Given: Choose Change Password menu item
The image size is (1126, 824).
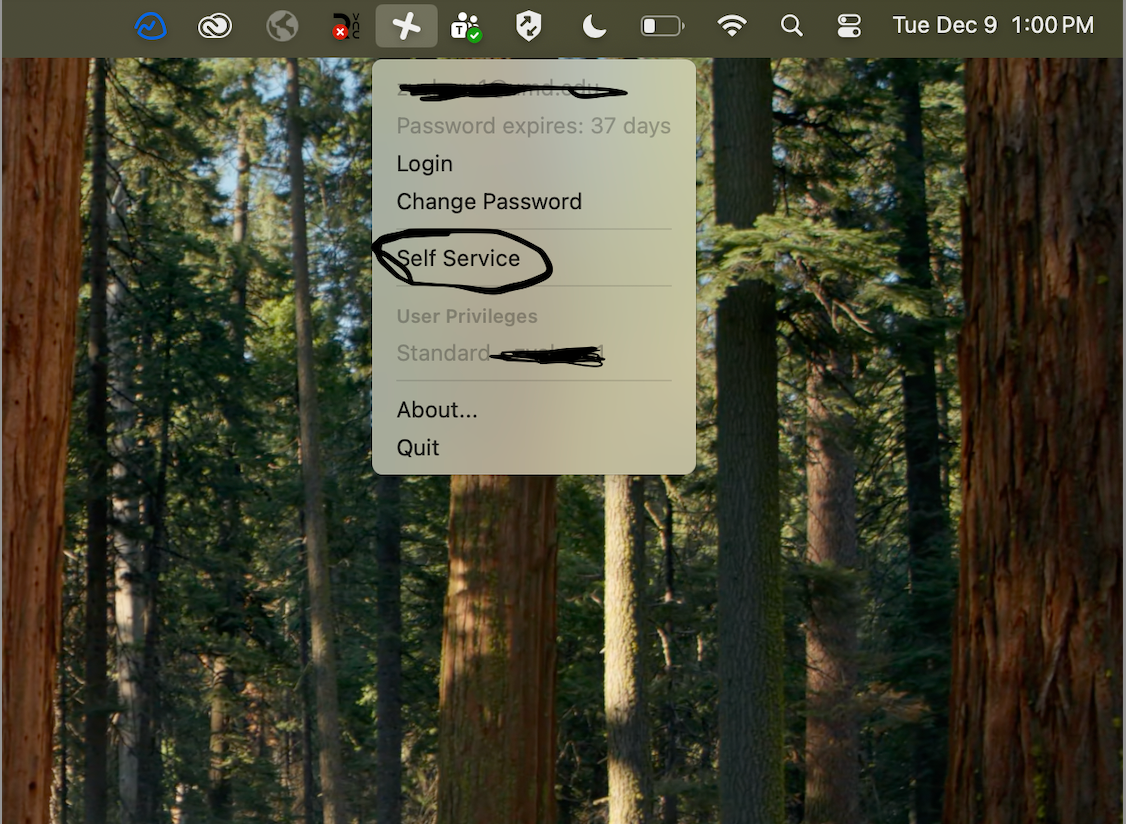Looking at the screenshot, I should pyautogui.click(x=489, y=202).
